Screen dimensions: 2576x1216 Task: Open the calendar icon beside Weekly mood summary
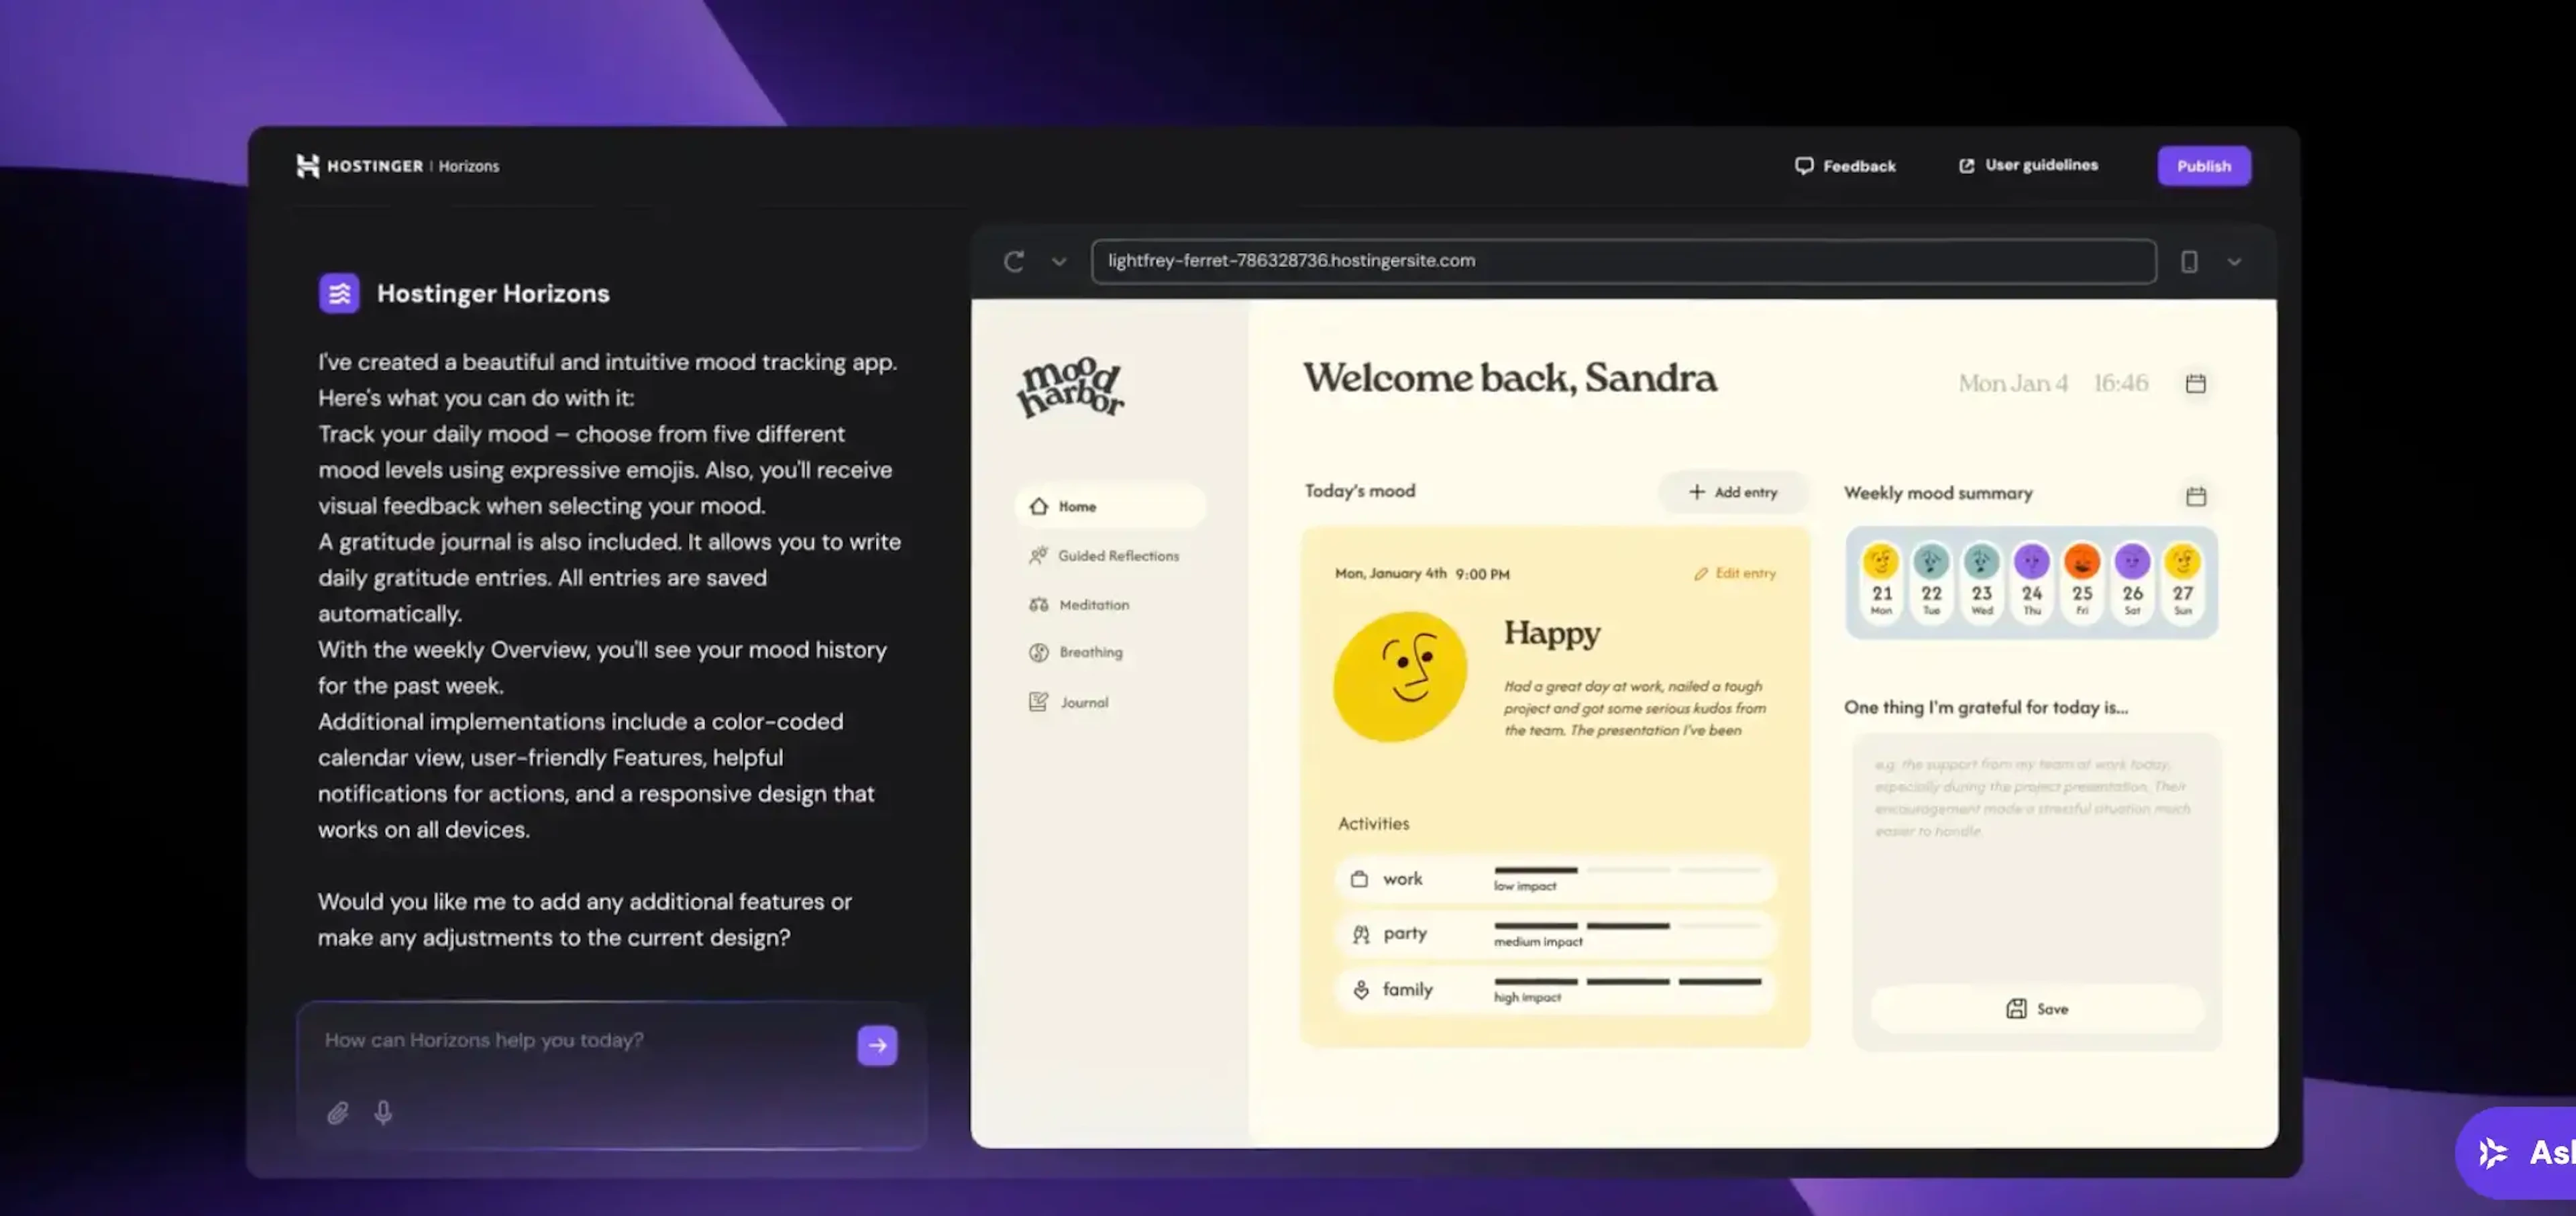(2196, 495)
